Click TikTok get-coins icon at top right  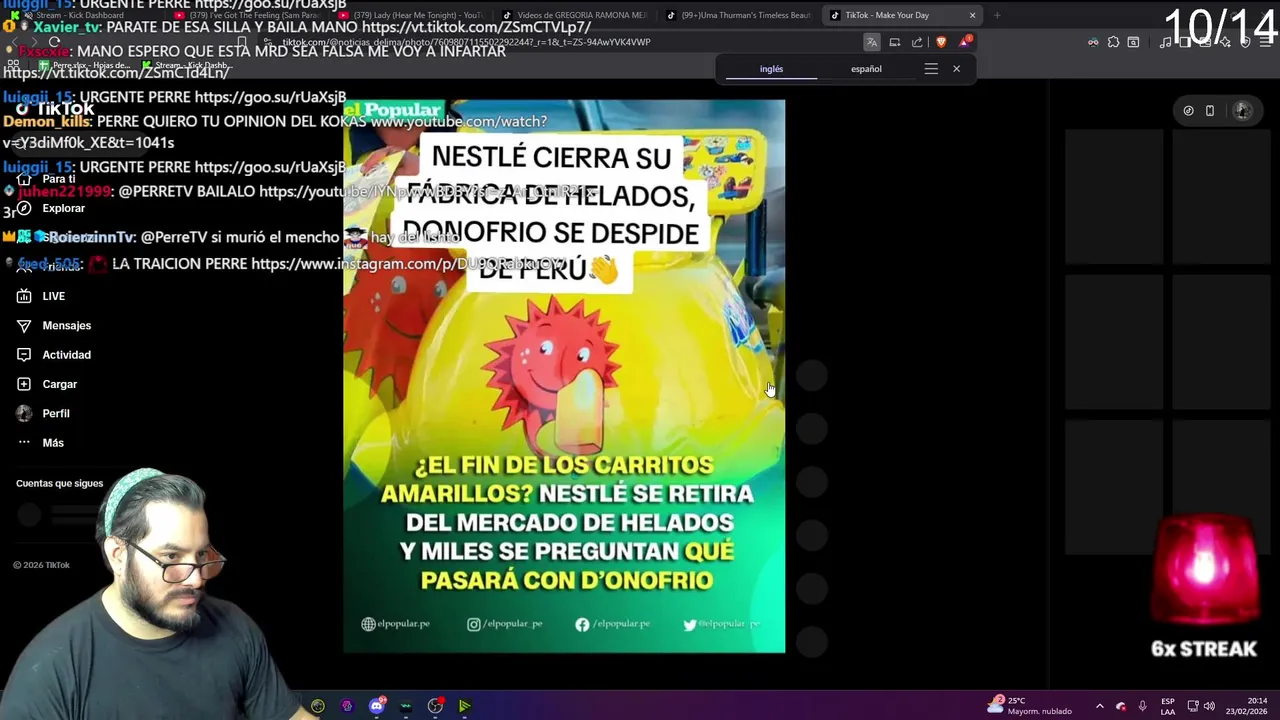click(1188, 111)
